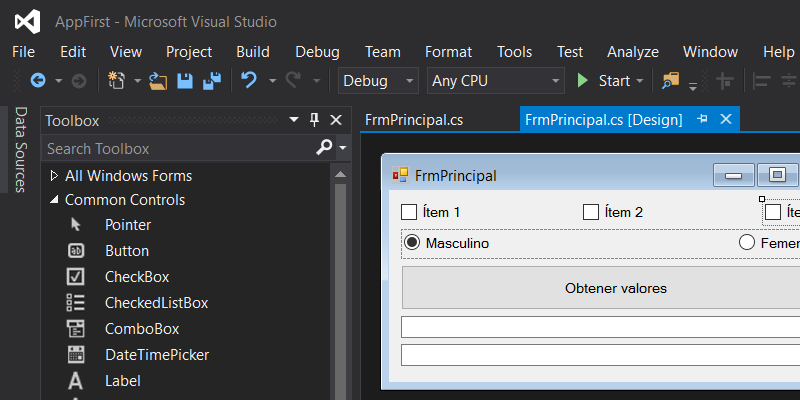Expand the All Windows Forms group
Image resolution: width=800 pixels, height=400 pixels.
pyautogui.click(x=54, y=176)
